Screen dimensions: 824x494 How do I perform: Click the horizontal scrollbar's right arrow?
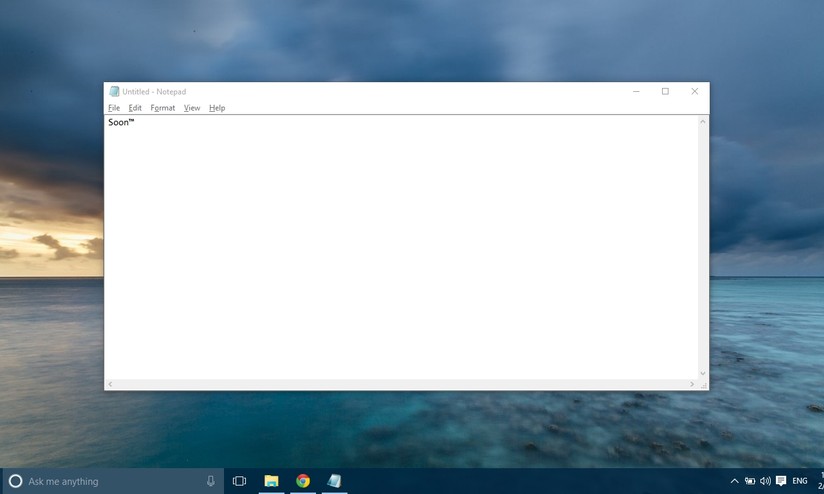click(692, 384)
